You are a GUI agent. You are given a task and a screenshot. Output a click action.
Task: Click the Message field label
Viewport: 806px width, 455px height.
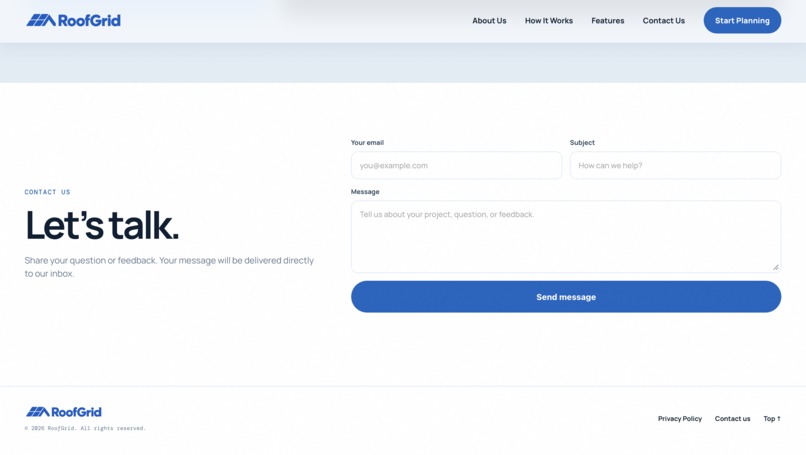pos(365,192)
